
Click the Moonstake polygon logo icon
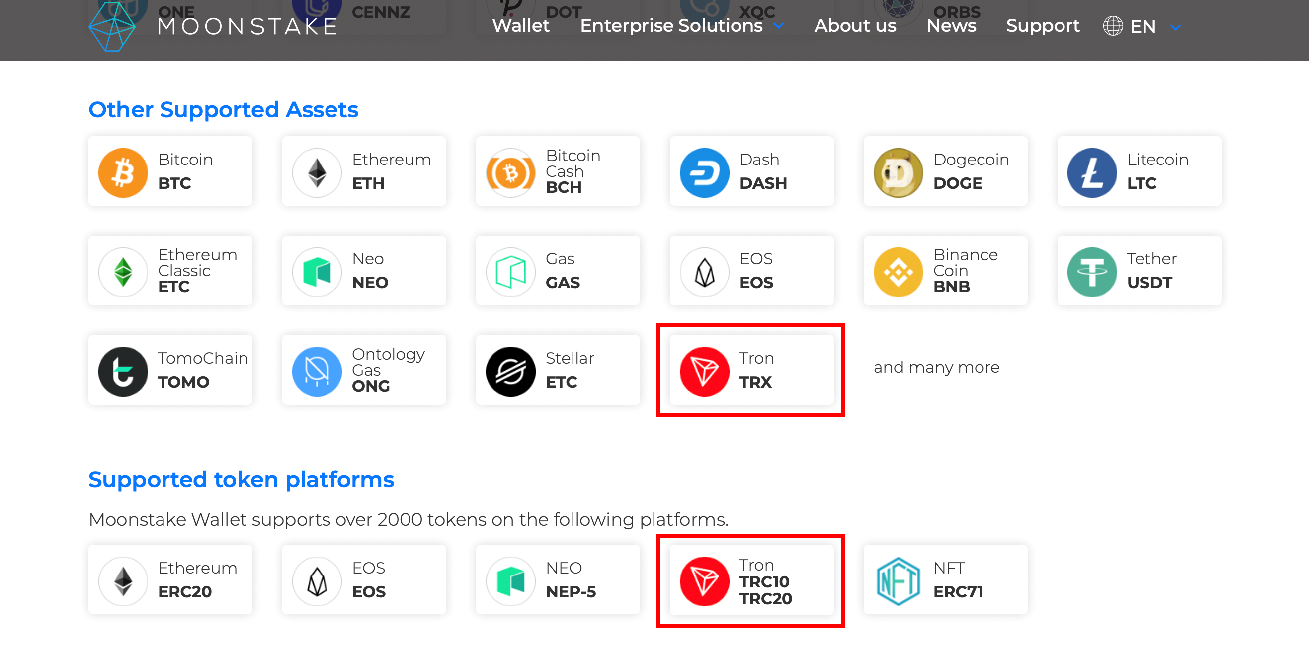112,26
